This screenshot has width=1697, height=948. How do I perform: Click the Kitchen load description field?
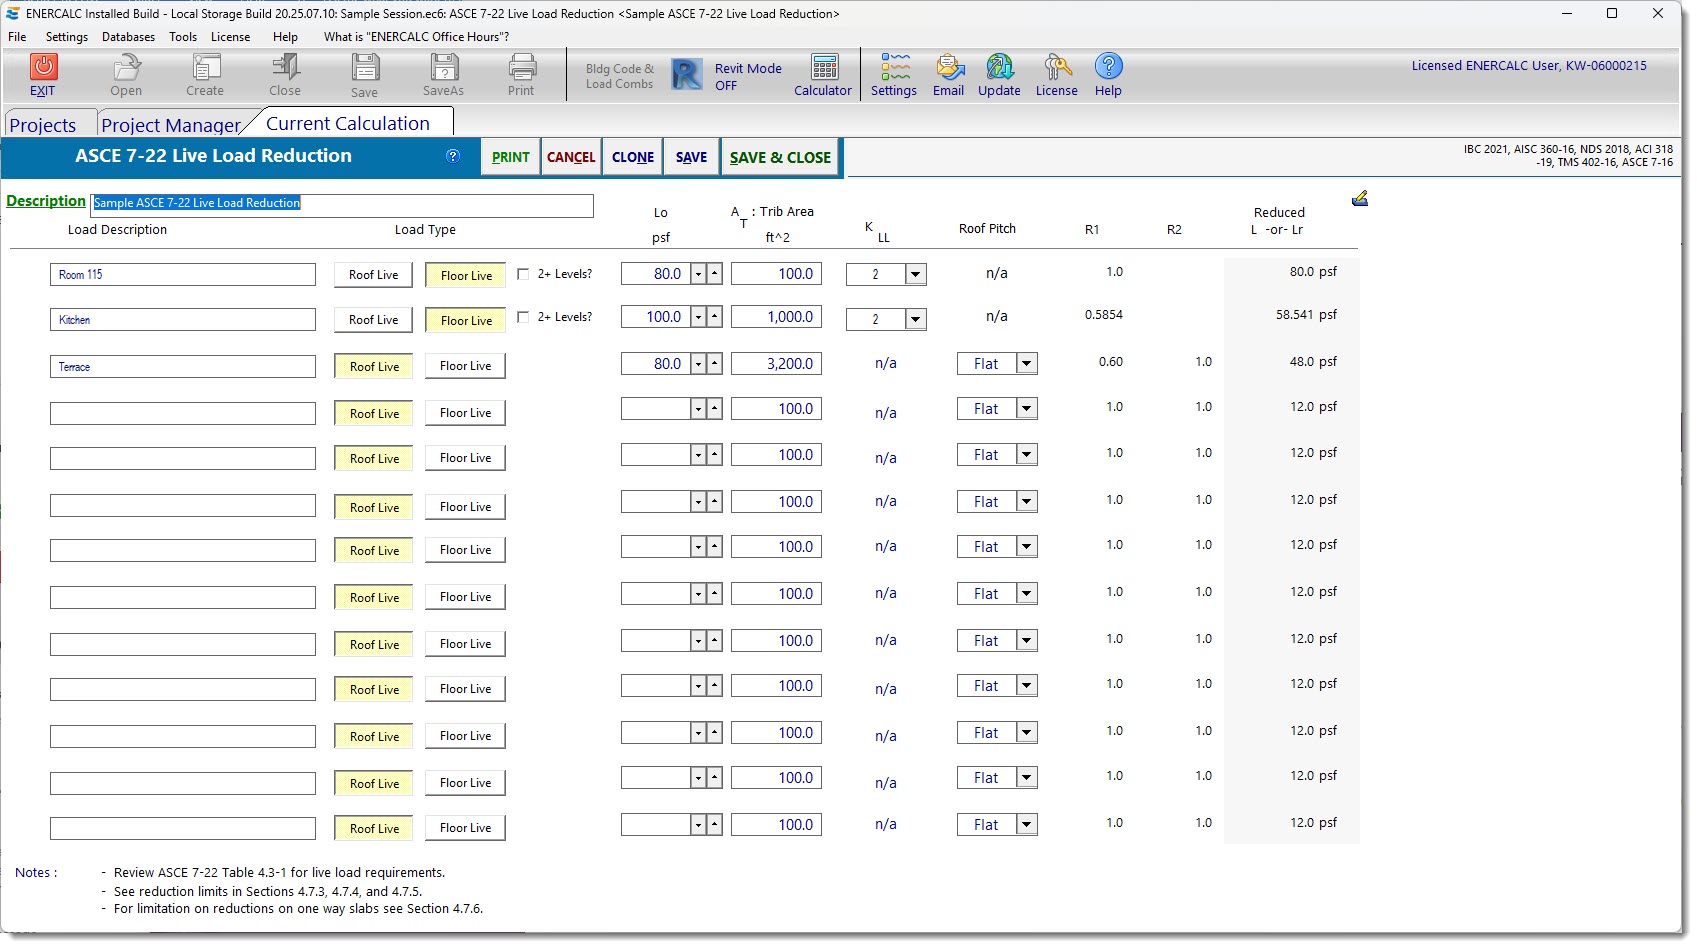coord(183,320)
